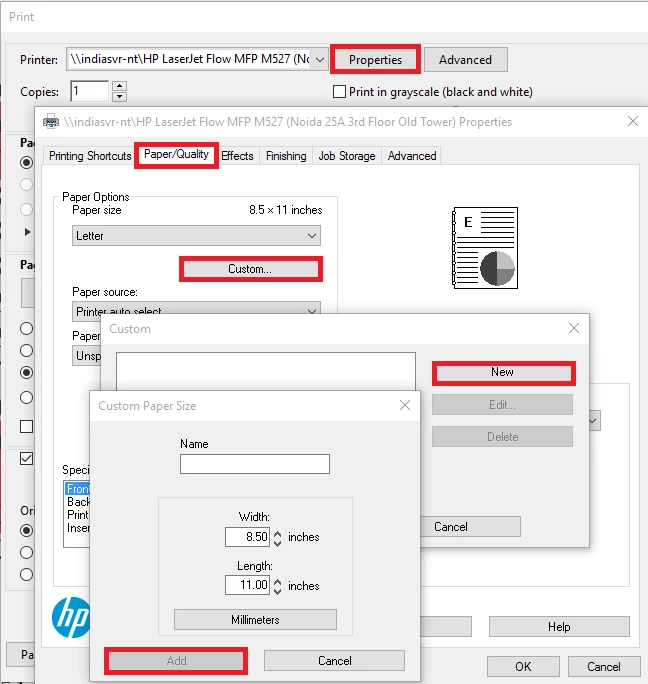This screenshot has height=684, width=648.
Task: Click OK in Properties window
Action: [523, 667]
